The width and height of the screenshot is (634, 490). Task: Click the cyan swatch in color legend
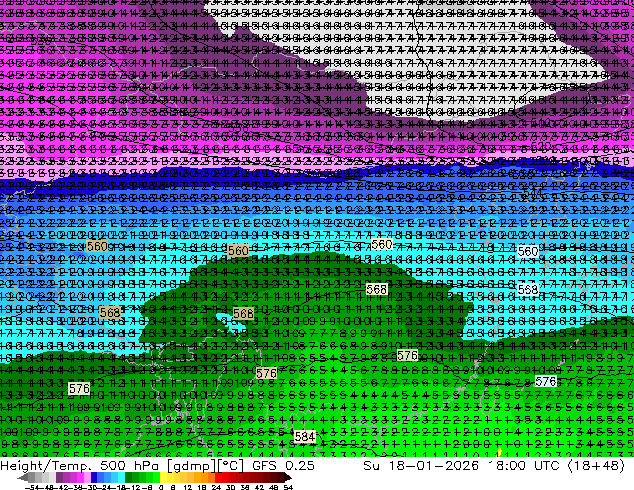coord(121,477)
